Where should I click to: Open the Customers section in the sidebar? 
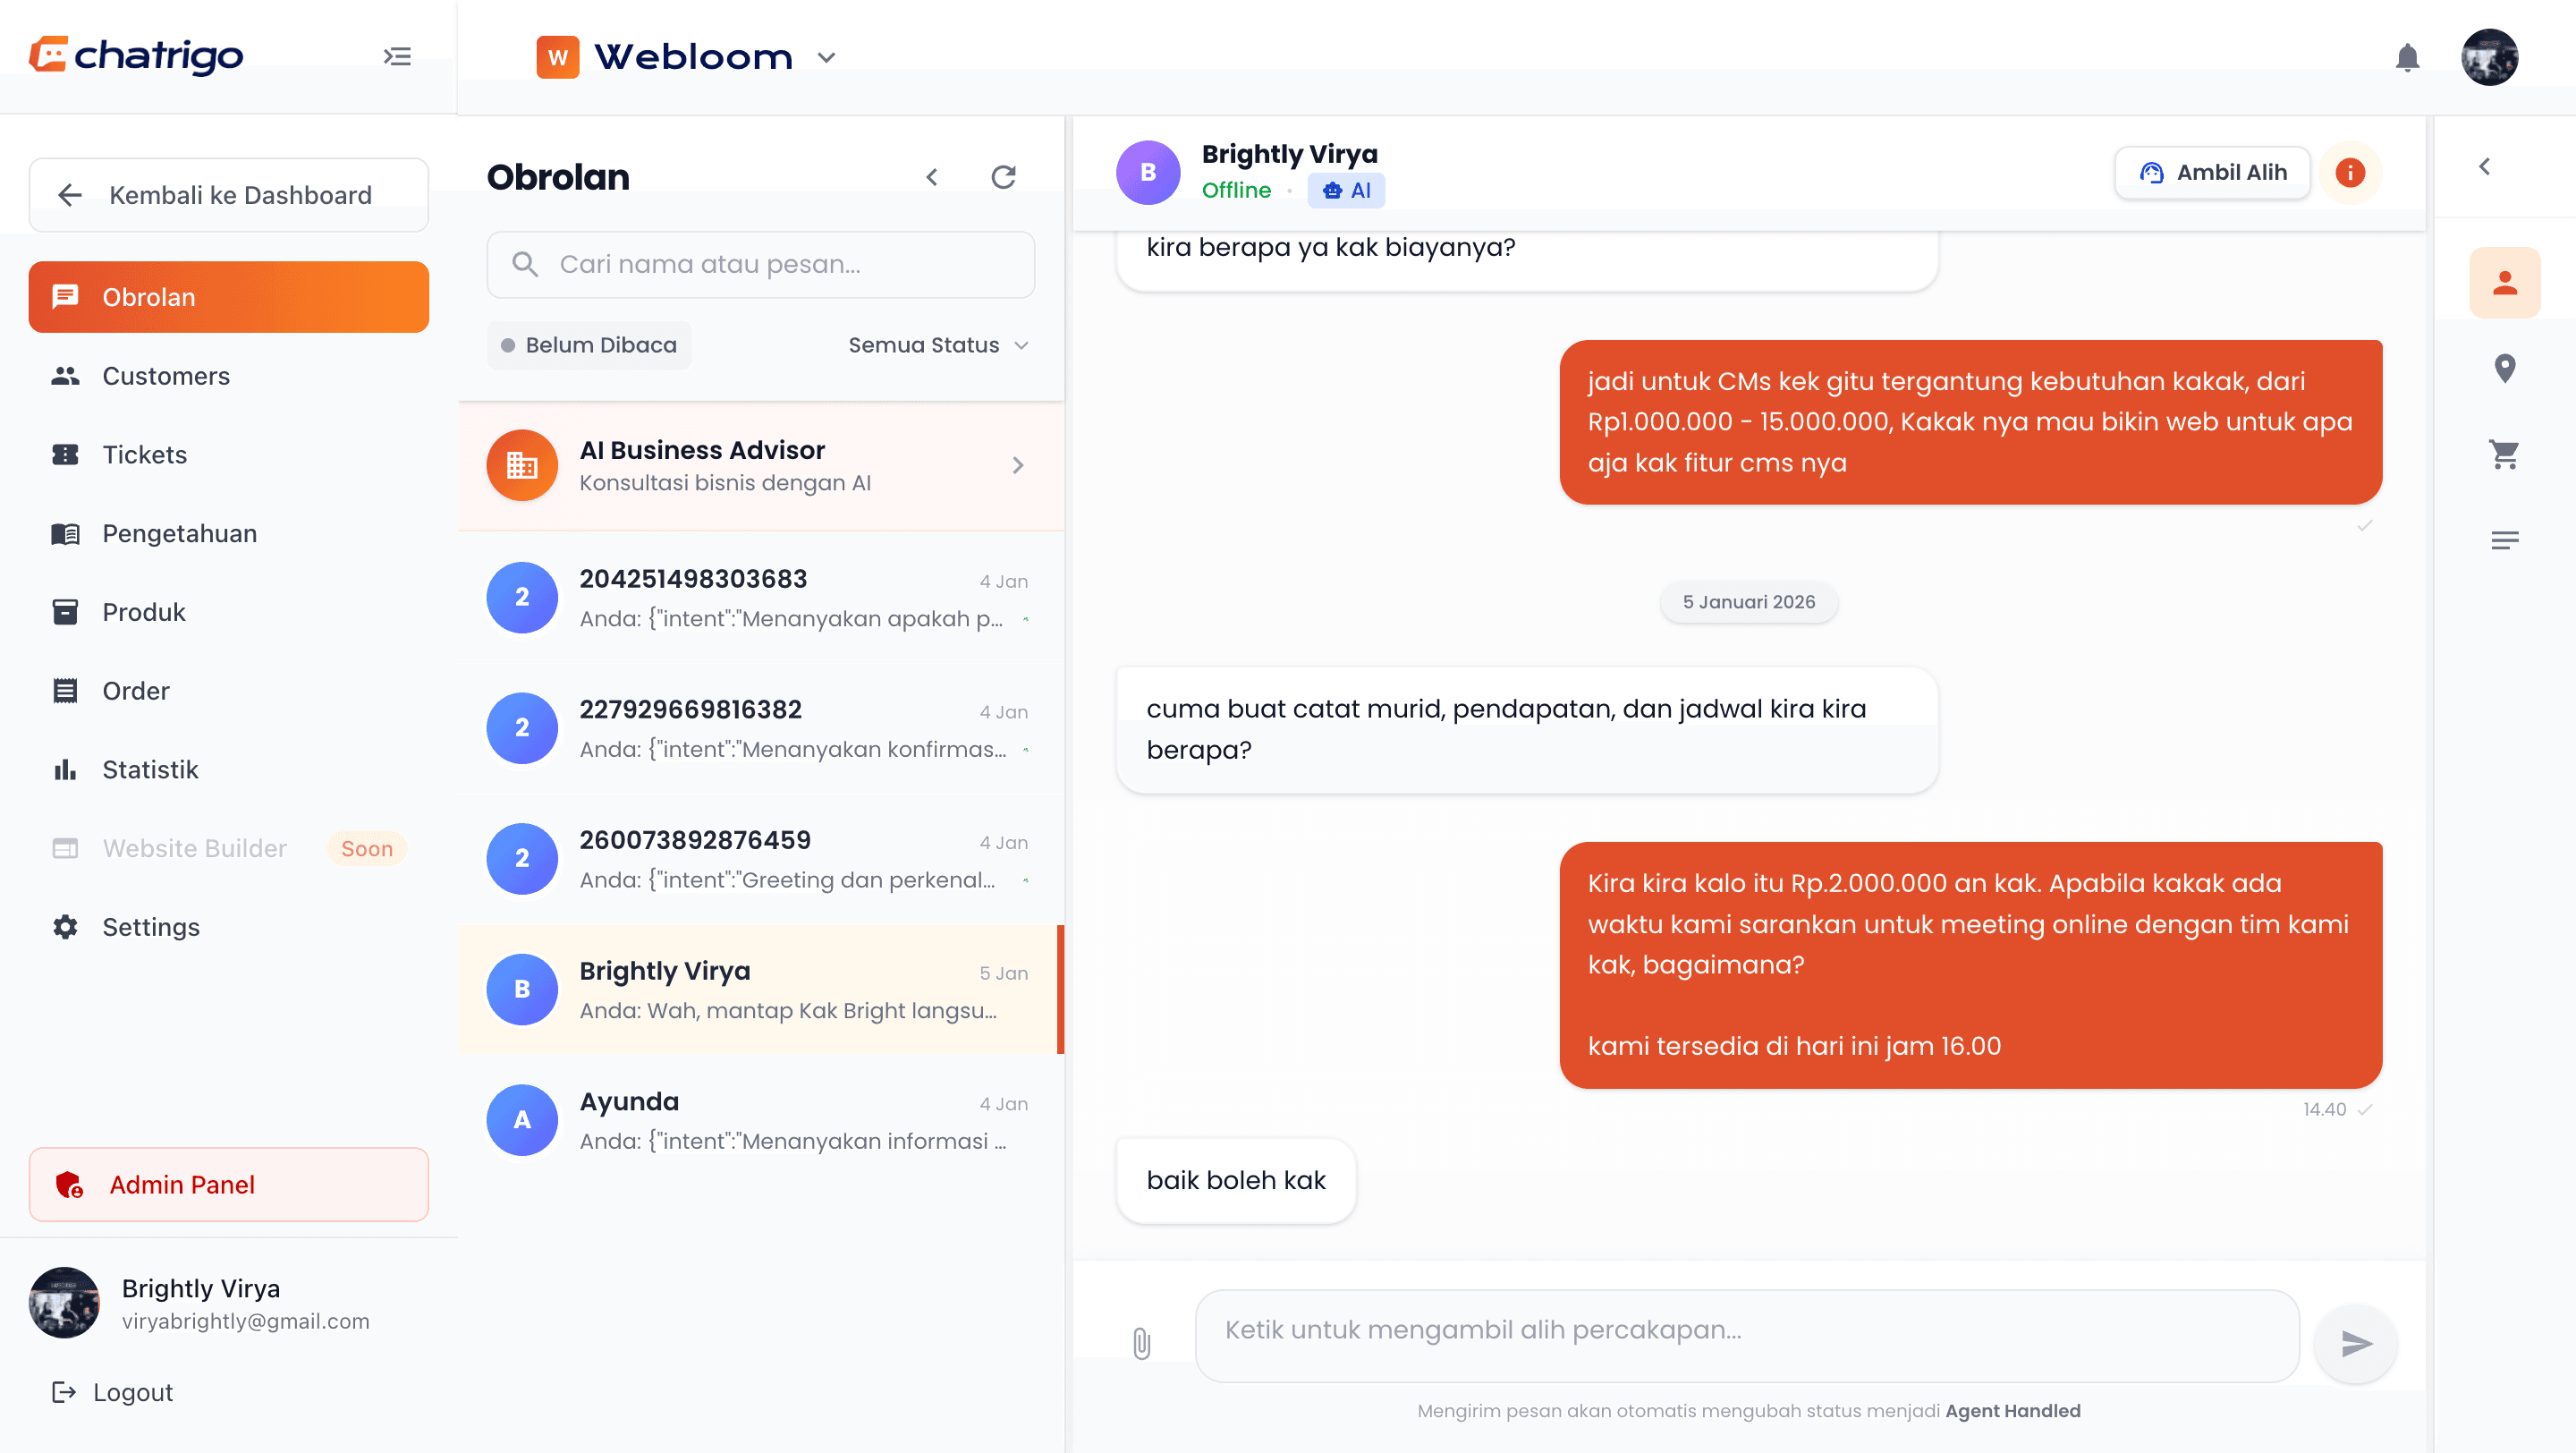[x=166, y=375]
